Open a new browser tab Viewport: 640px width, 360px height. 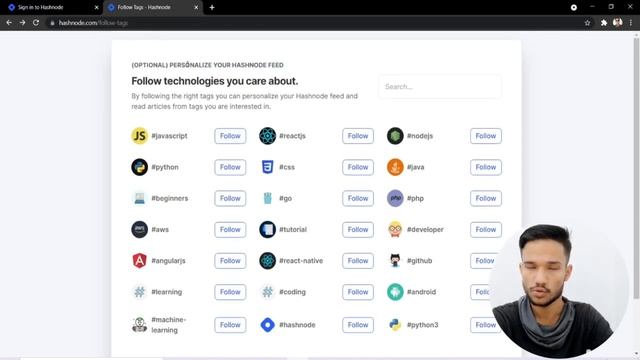coord(212,7)
